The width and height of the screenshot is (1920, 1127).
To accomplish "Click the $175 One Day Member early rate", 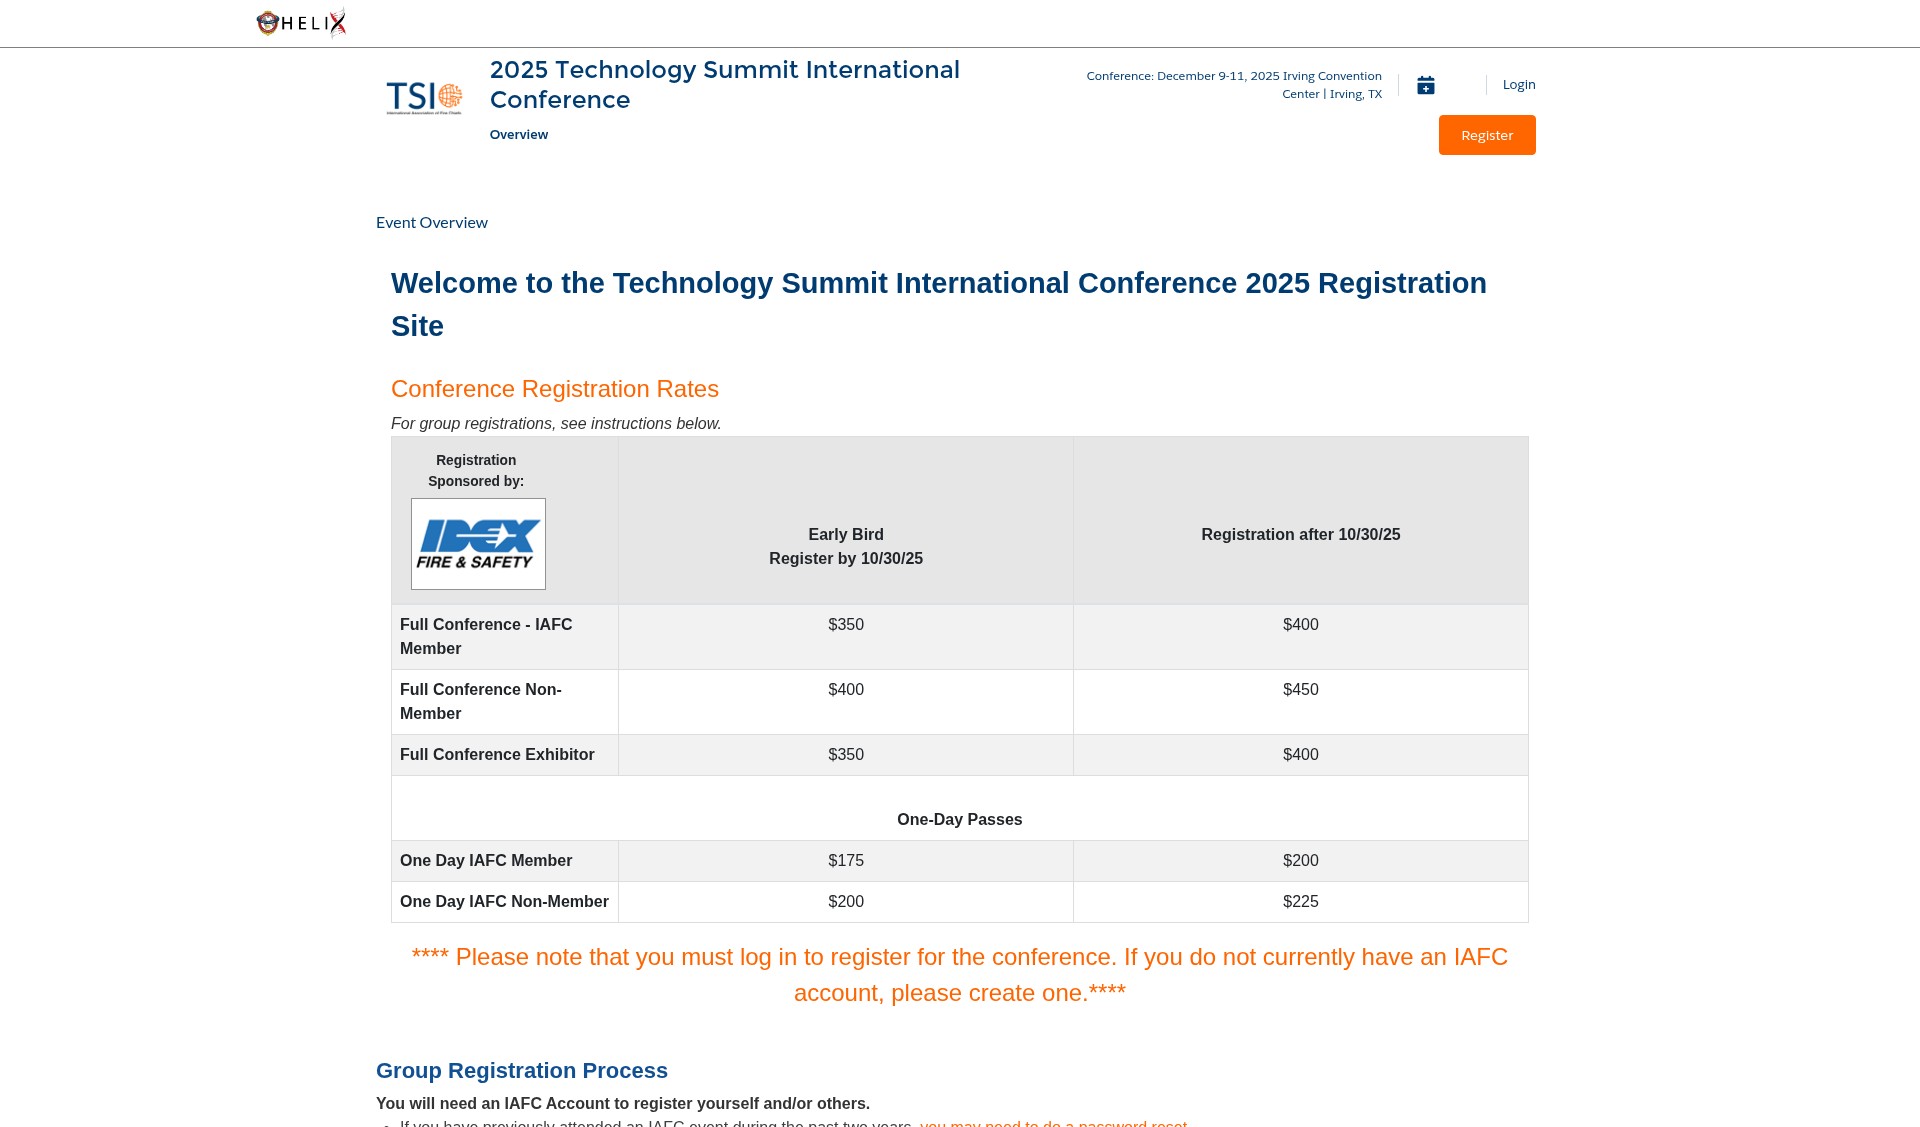I will (x=846, y=861).
